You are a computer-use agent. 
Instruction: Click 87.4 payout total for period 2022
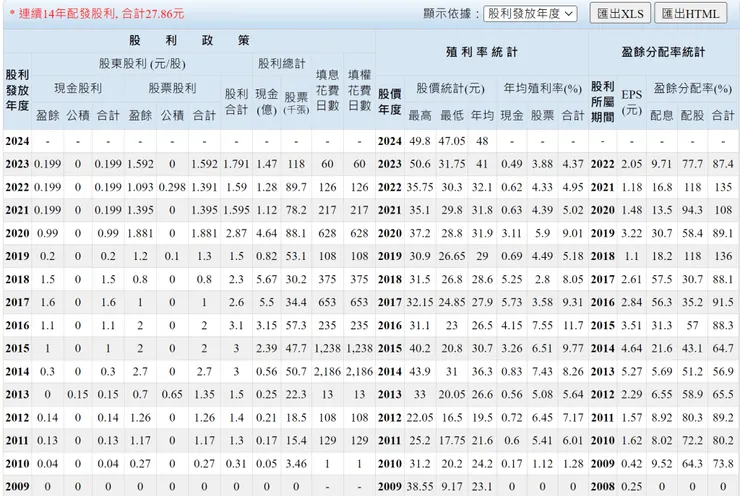coord(723,164)
